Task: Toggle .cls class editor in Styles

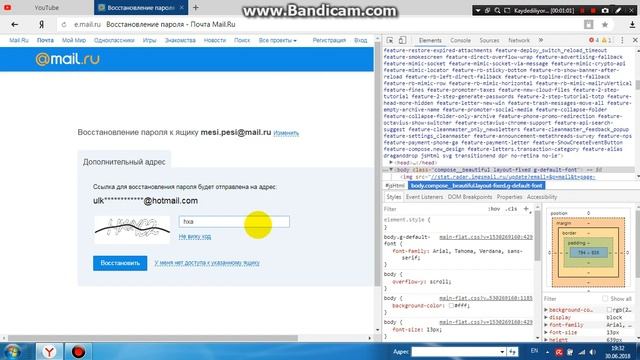Action: [511, 209]
